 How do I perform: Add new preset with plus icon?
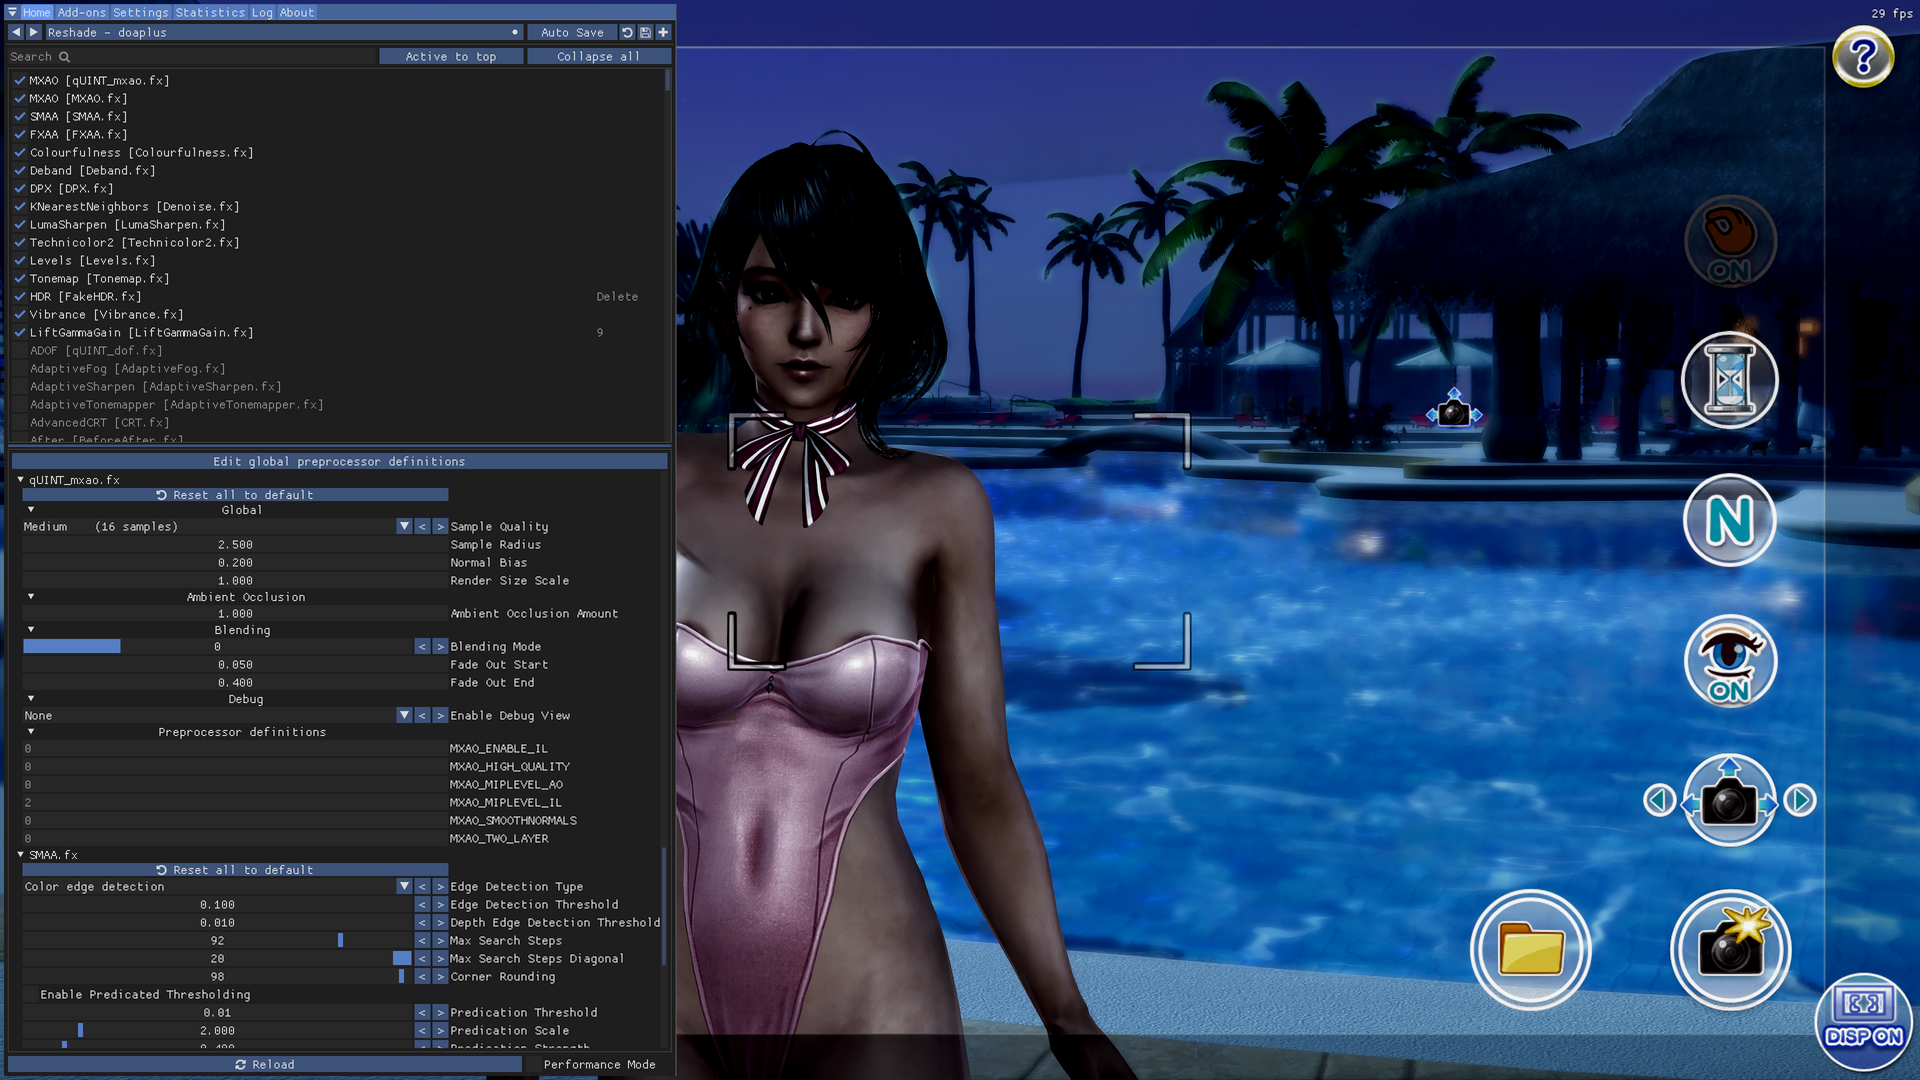pyautogui.click(x=663, y=32)
